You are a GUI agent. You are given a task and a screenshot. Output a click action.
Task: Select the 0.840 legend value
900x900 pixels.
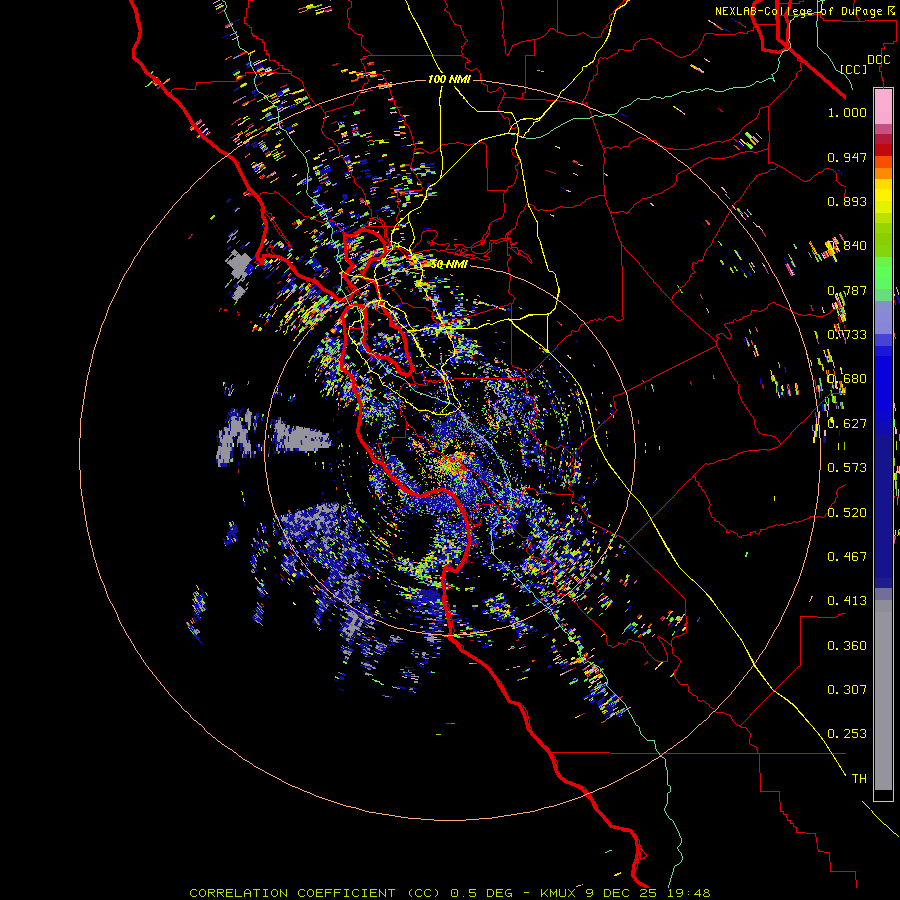[847, 246]
